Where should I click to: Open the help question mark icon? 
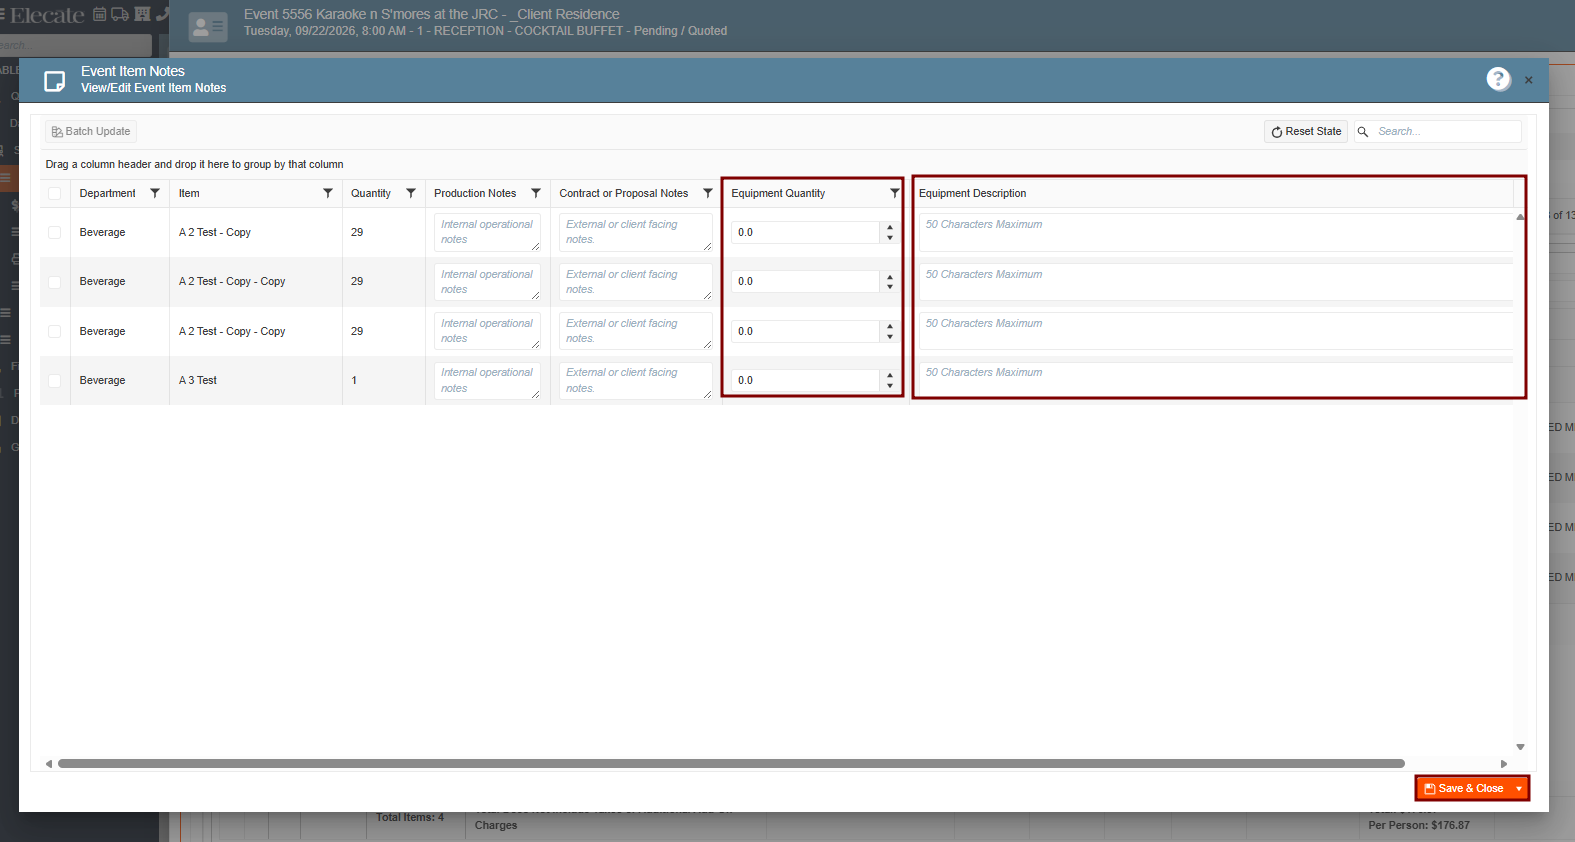1498,79
